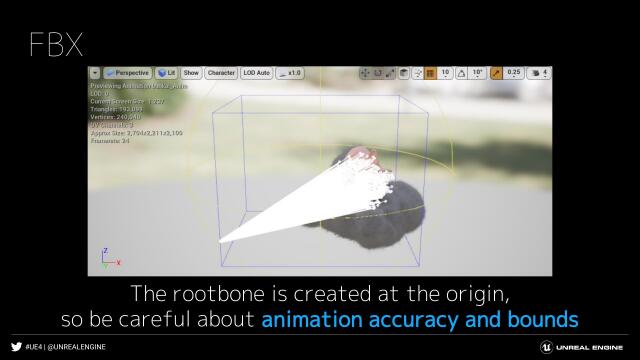Click the Vertices count text
This screenshot has height=360, width=640.
116,117
